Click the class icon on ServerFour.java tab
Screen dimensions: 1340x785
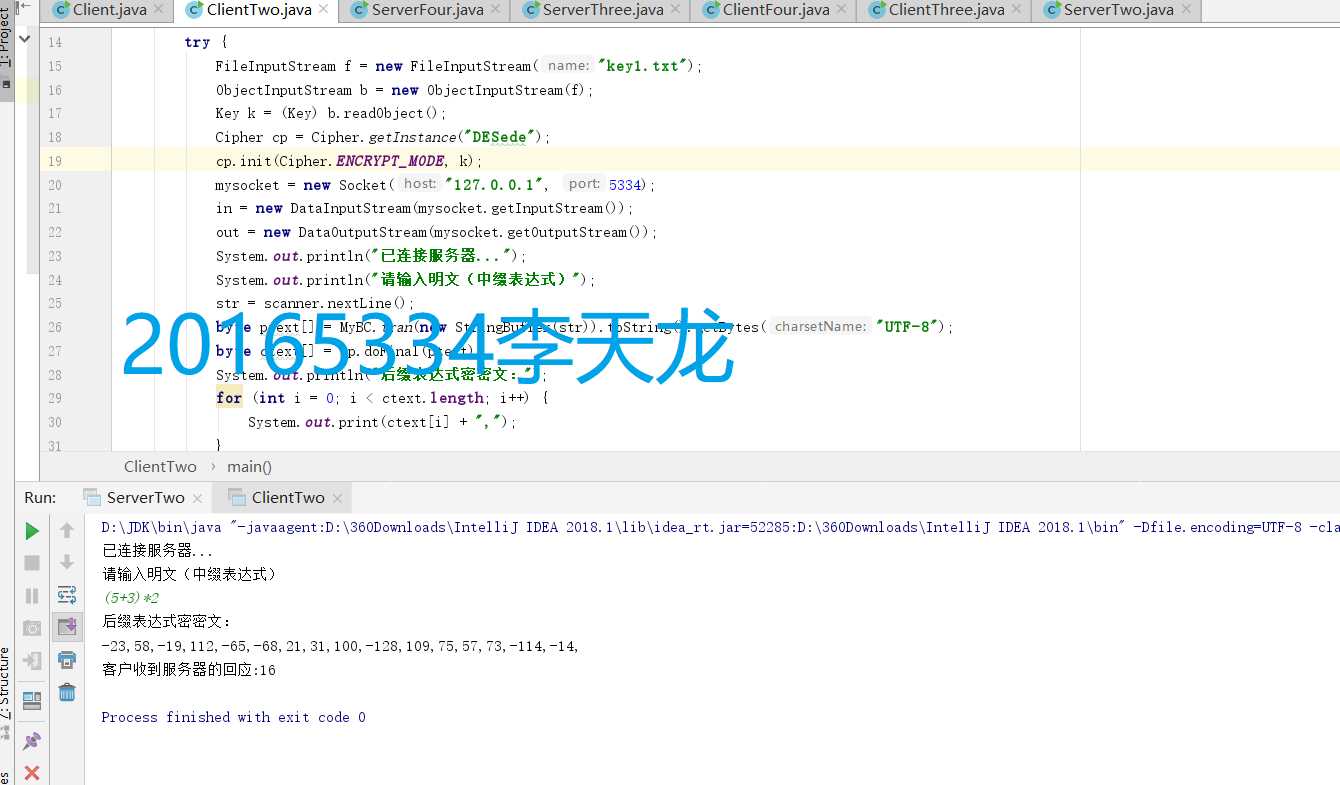click(360, 10)
